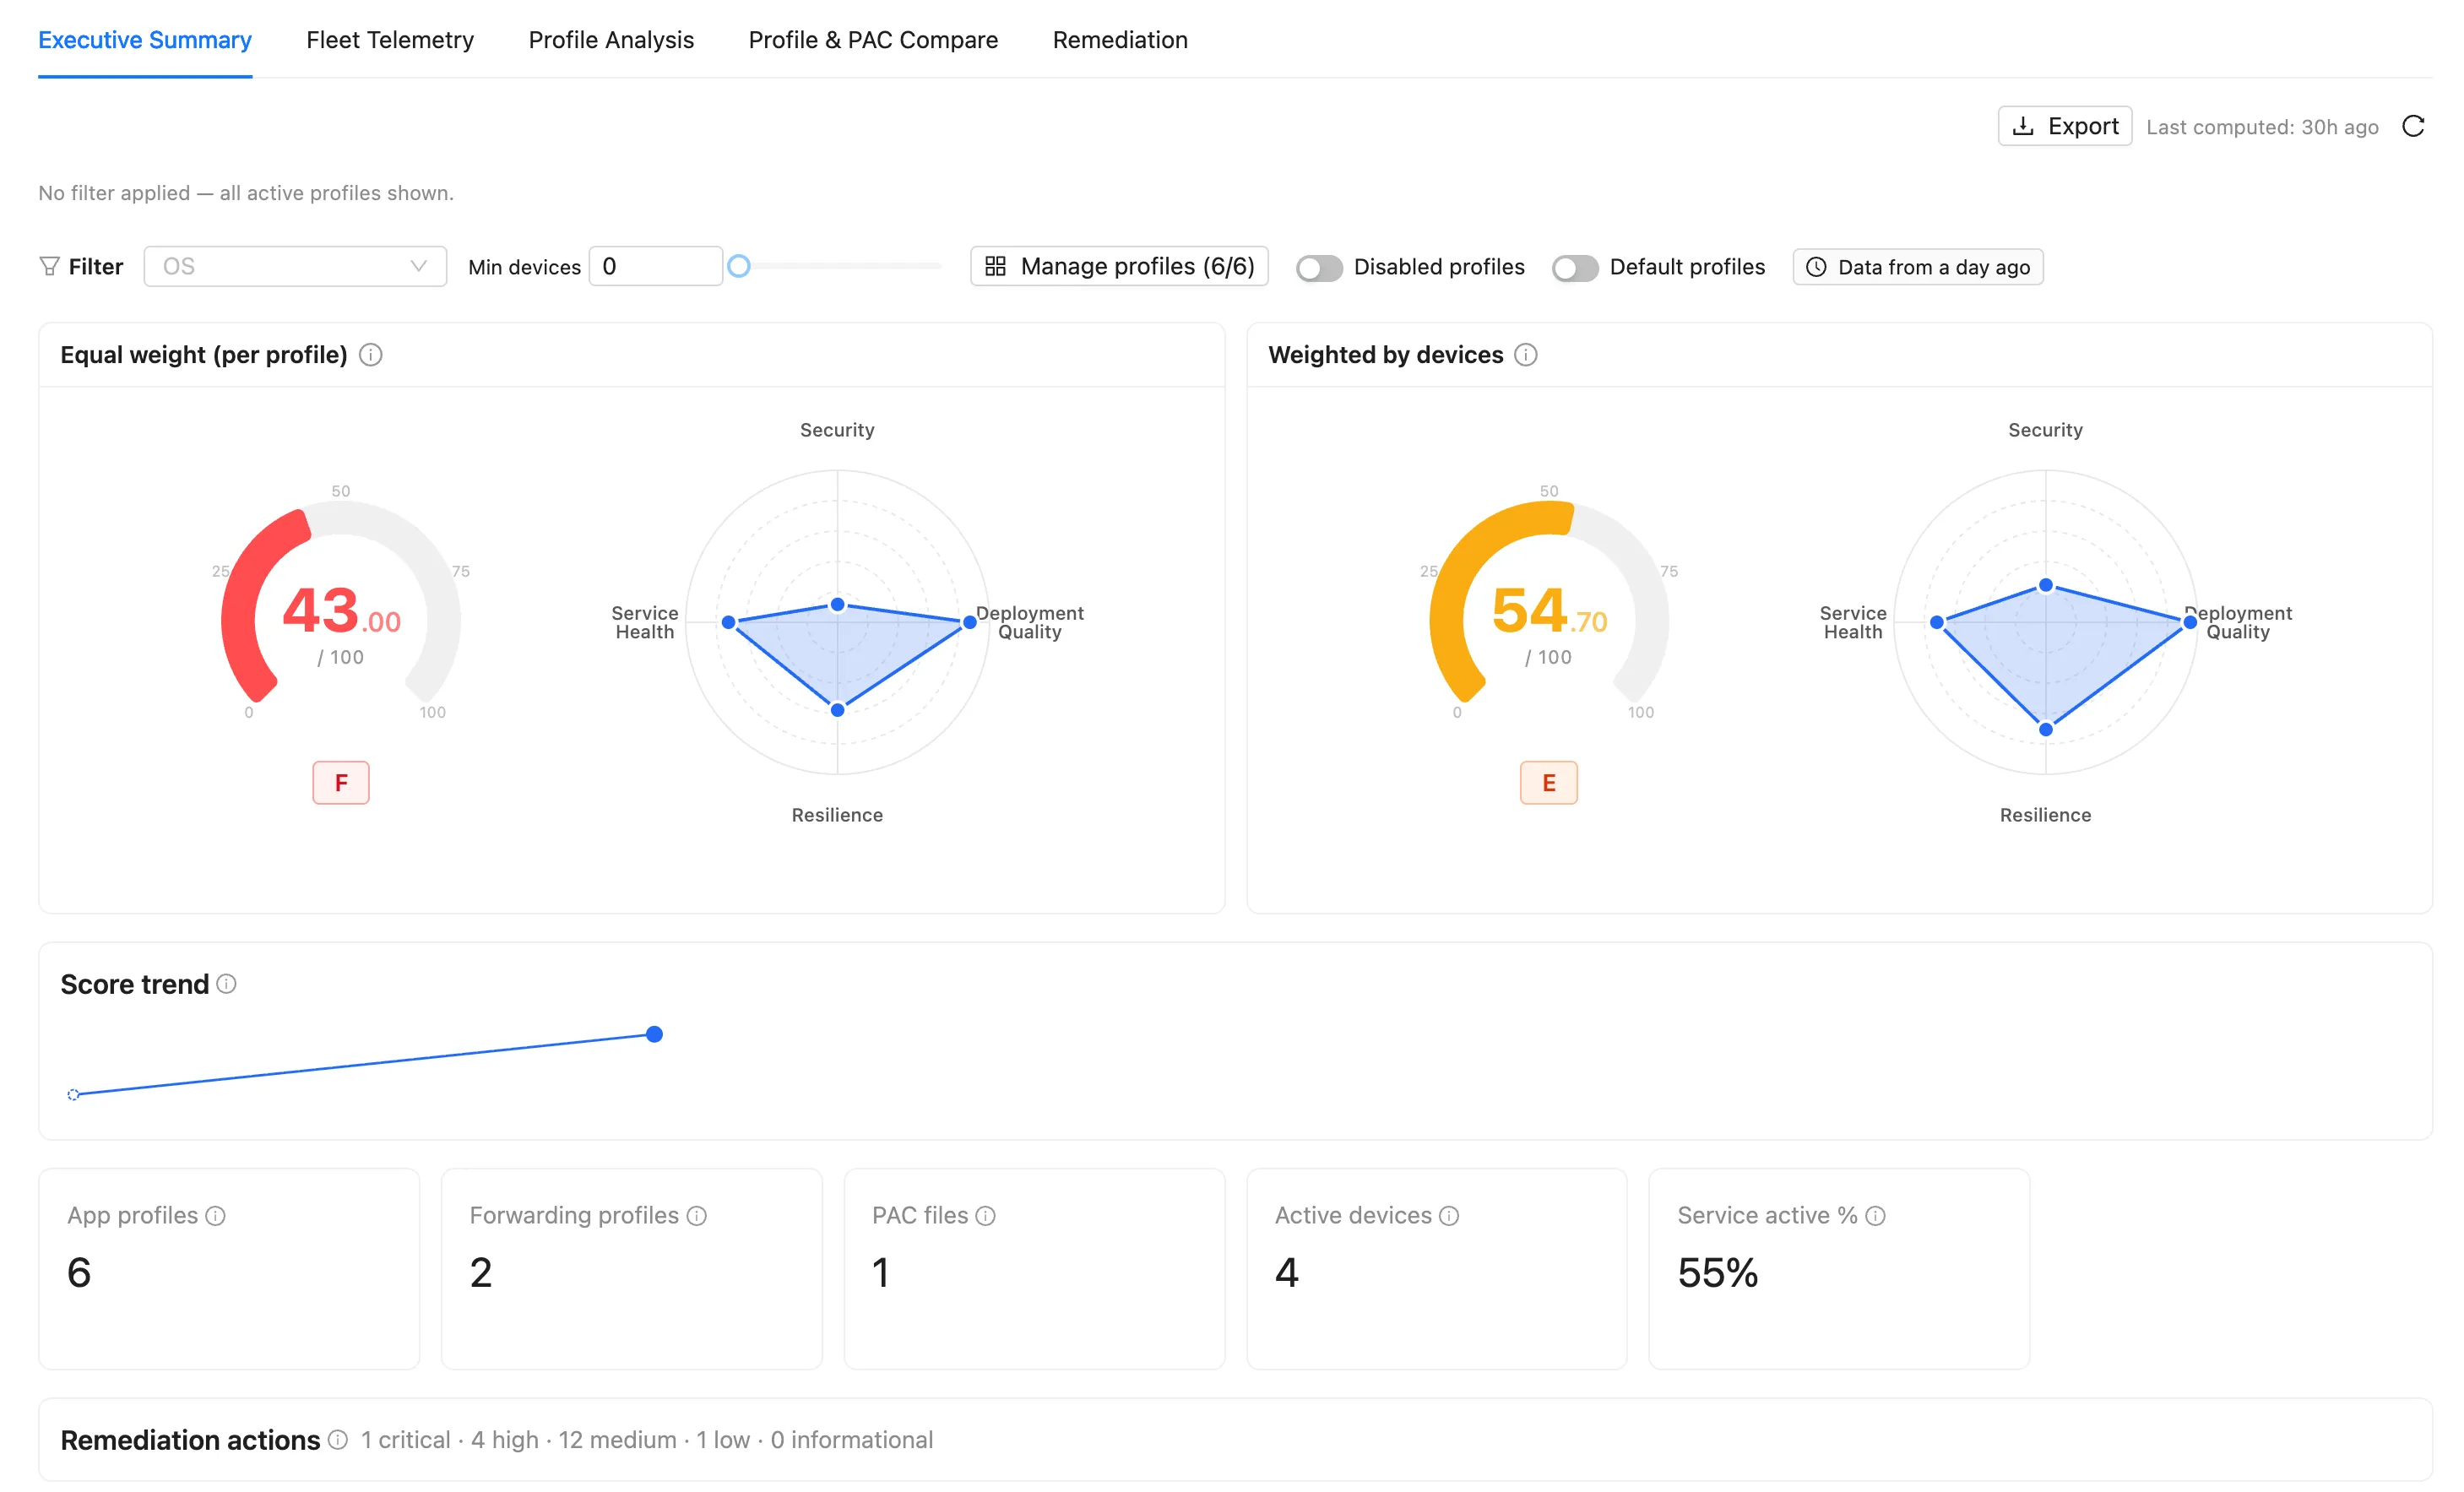The width and height of the screenshot is (2464, 1492).
Task: Click the Security point on Weighted radar
Action: (x=2046, y=585)
